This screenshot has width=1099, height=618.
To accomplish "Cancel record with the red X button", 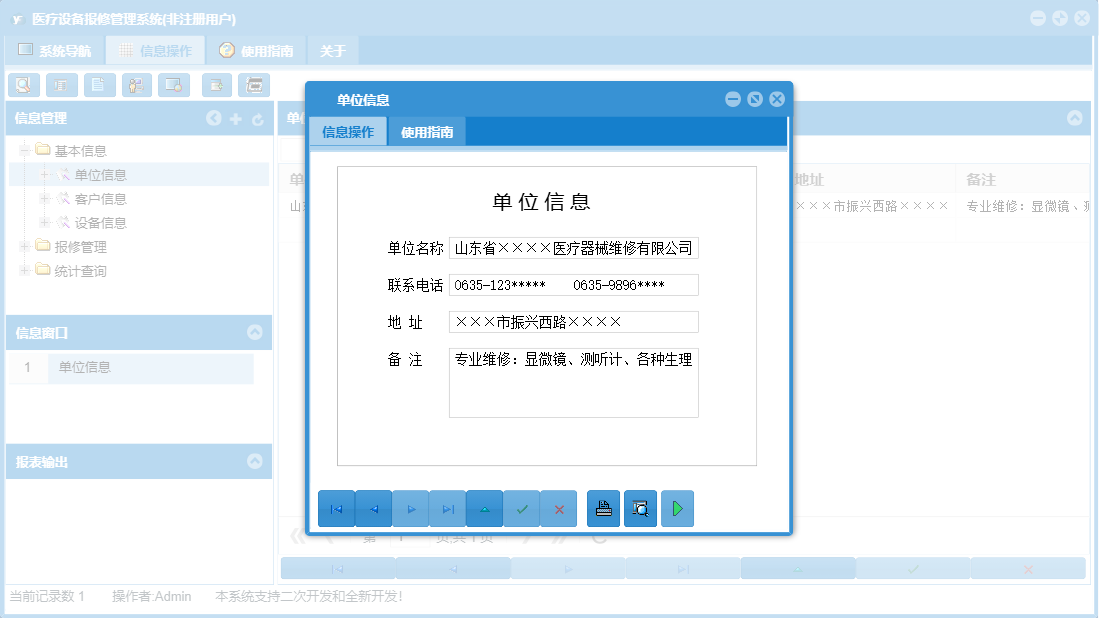I will click(x=558, y=508).
